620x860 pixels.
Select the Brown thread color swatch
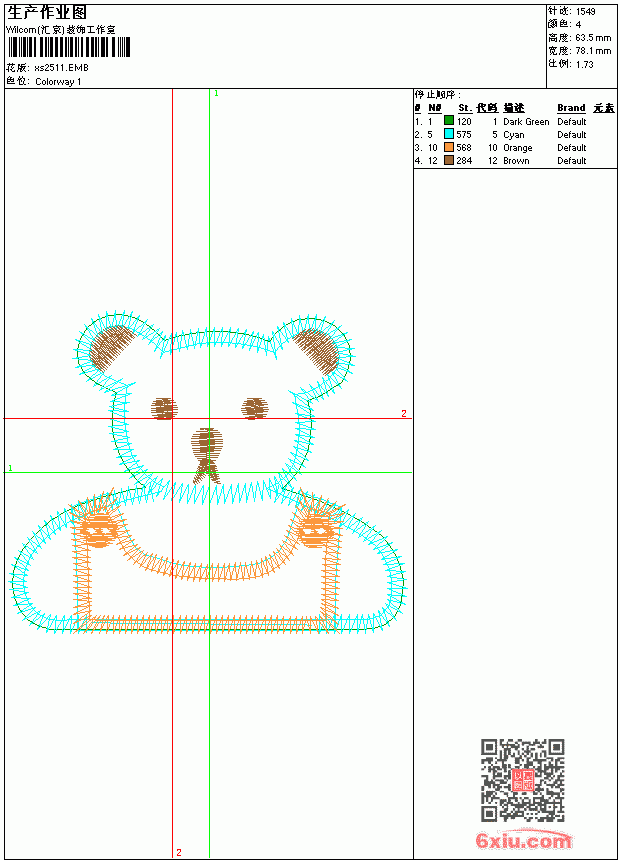(449, 160)
